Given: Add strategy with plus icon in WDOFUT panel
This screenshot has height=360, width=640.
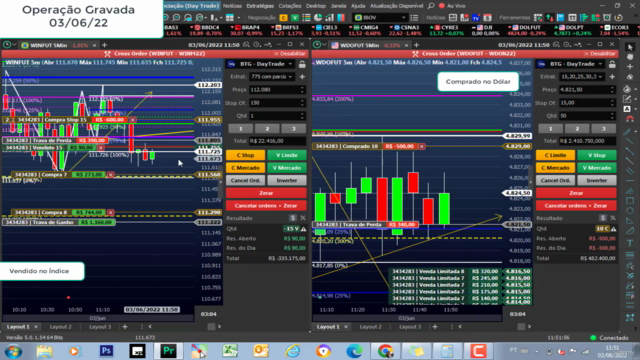Looking at the screenshot, I should [612, 77].
